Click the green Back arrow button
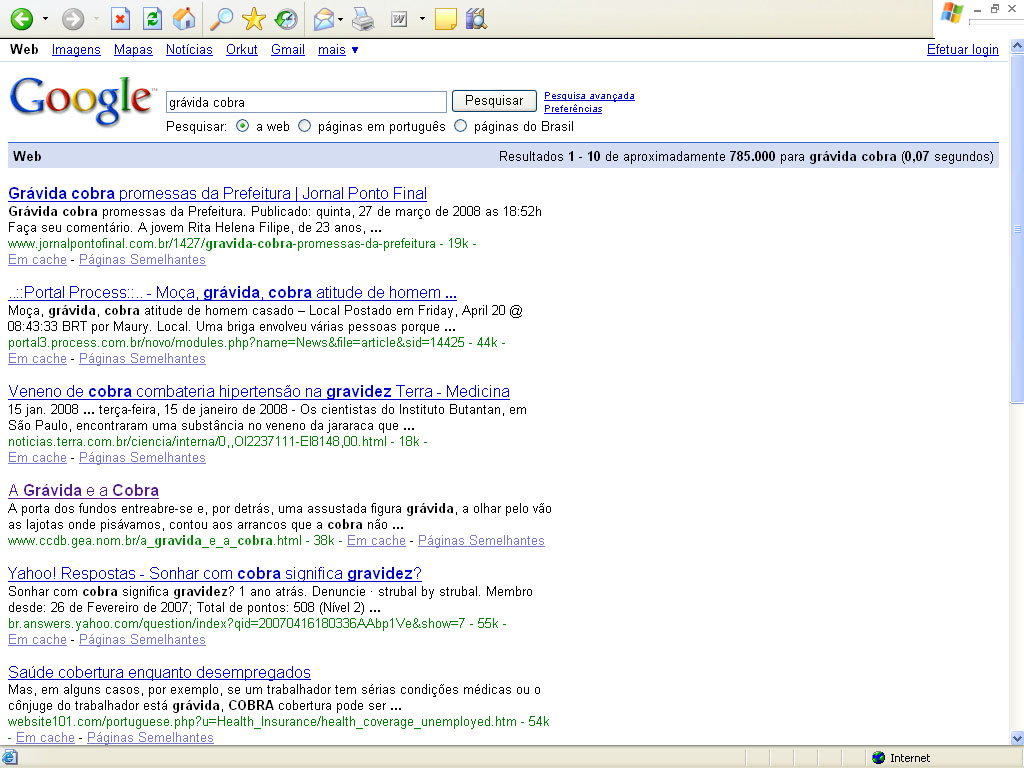Viewport: 1024px width, 768px height. 21,19
